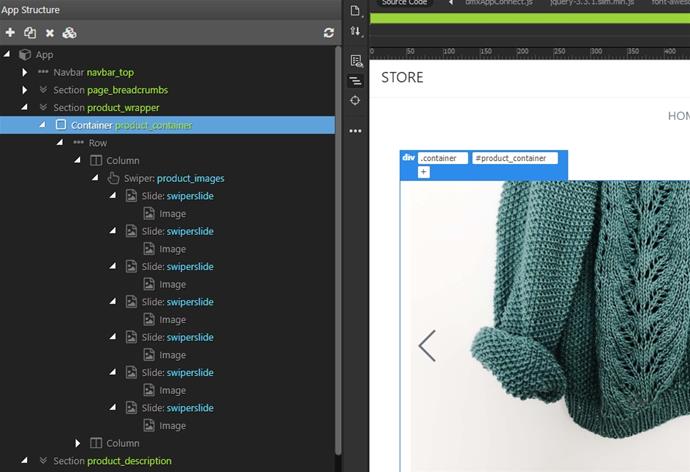
Task: Click the plus button under the div label
Action: (x=423, y=172)
